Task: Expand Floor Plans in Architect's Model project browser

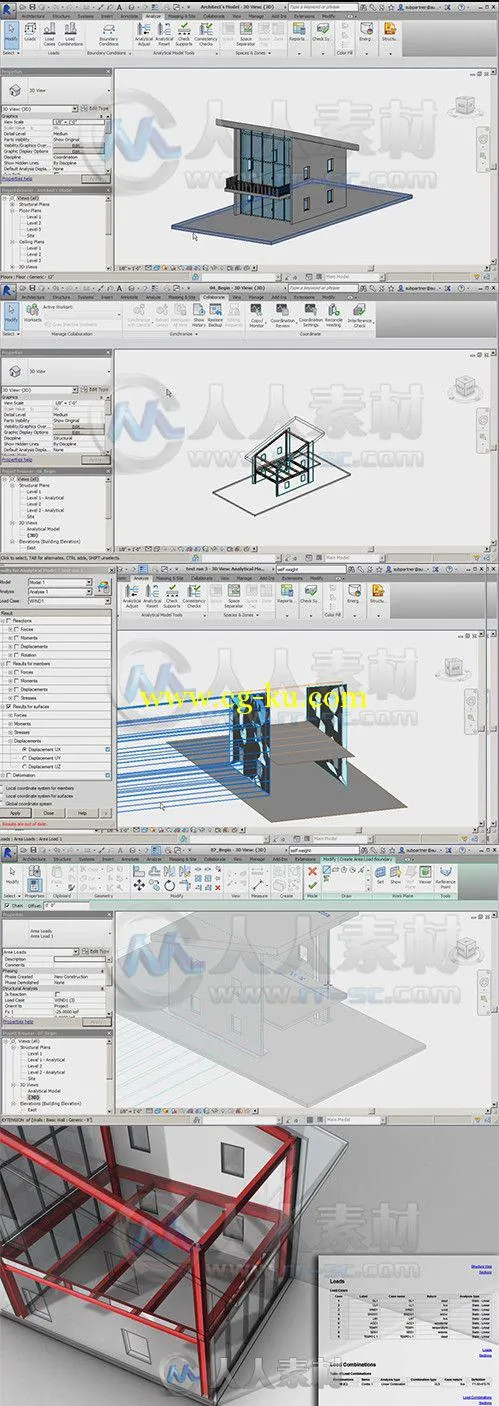Action: click(x=13, y=211)
